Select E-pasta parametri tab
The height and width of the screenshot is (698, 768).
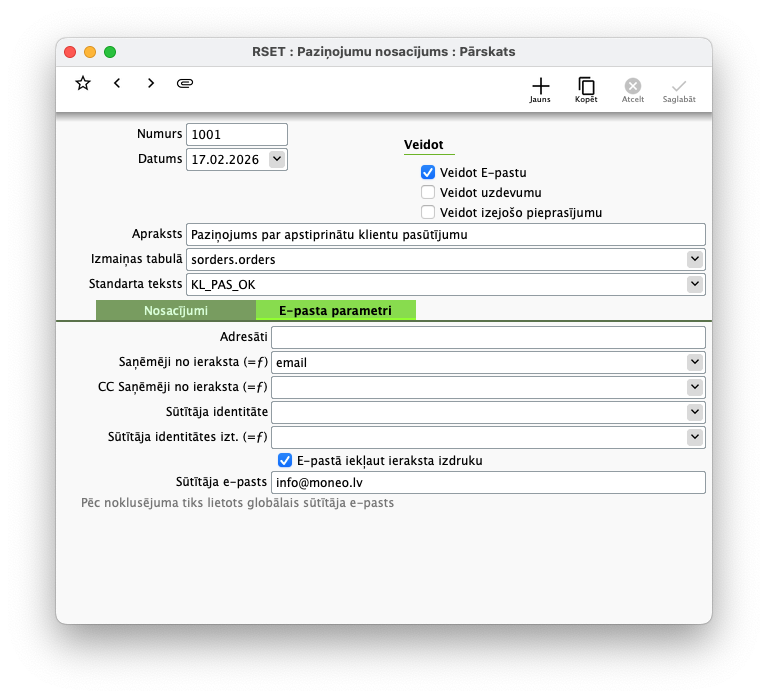(335, 310)
